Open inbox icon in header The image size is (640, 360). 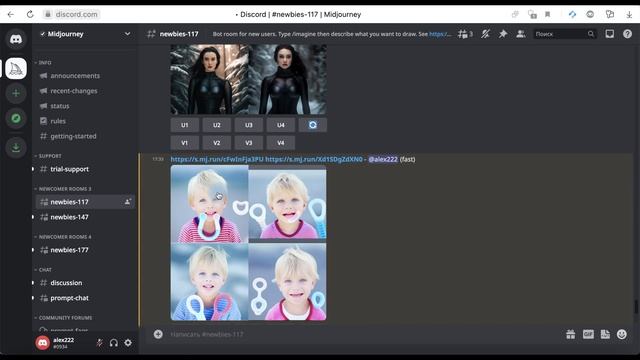[x=609, y=34]
